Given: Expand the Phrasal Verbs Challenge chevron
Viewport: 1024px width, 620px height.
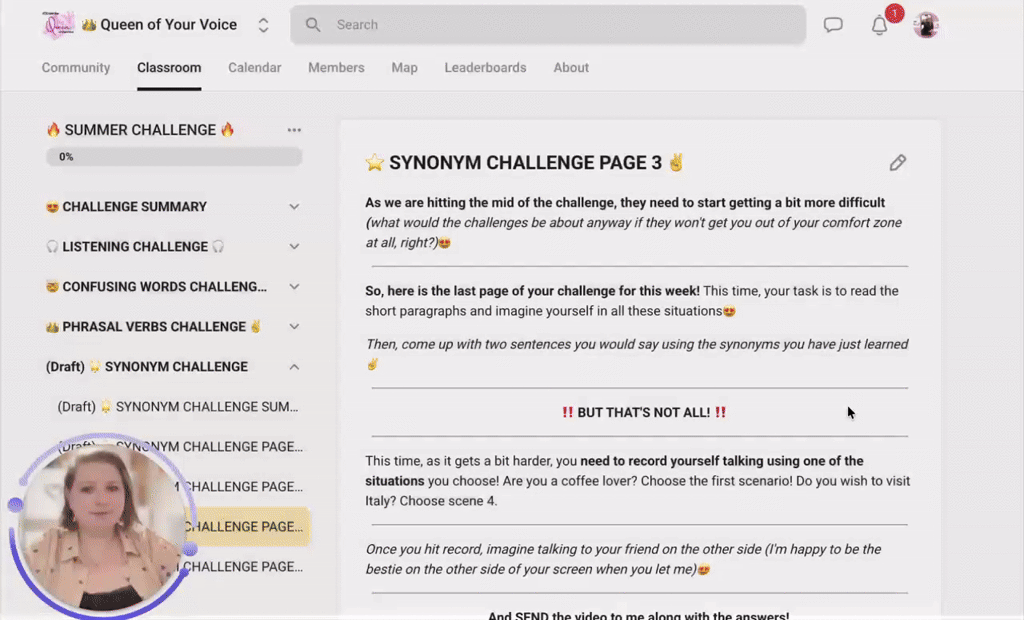Looking at the screenshot, I should click(x=295, y=326).
